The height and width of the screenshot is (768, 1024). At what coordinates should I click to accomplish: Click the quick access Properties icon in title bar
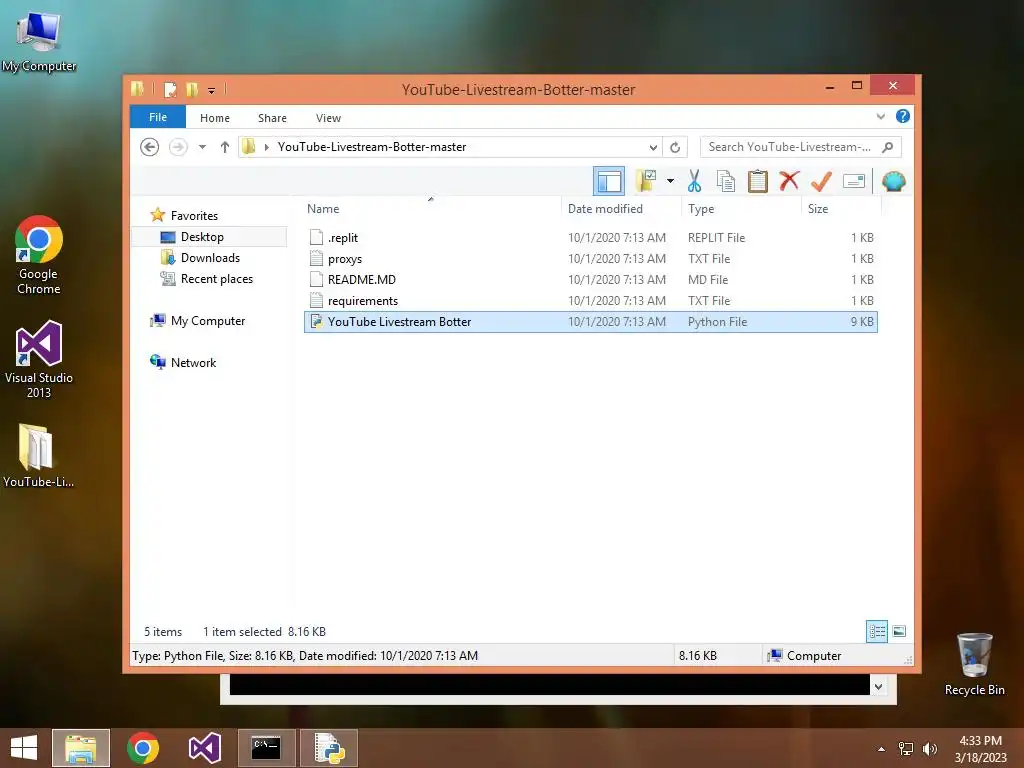click(170, 89)
